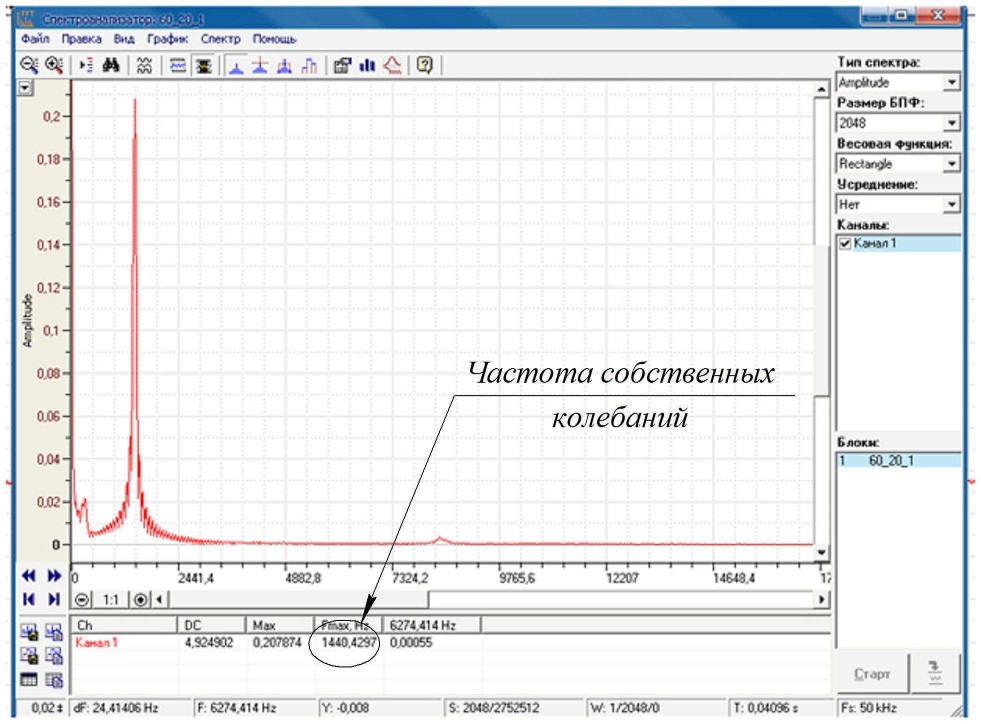
Task: Open the Размер БПФ dropdown
Action: 951,124
